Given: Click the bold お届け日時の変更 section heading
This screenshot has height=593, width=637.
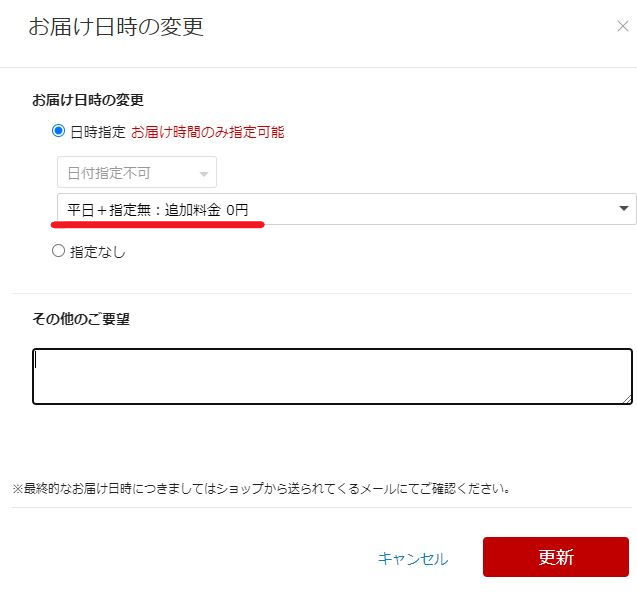Looking at the screenshot, I should pos(88,100).
